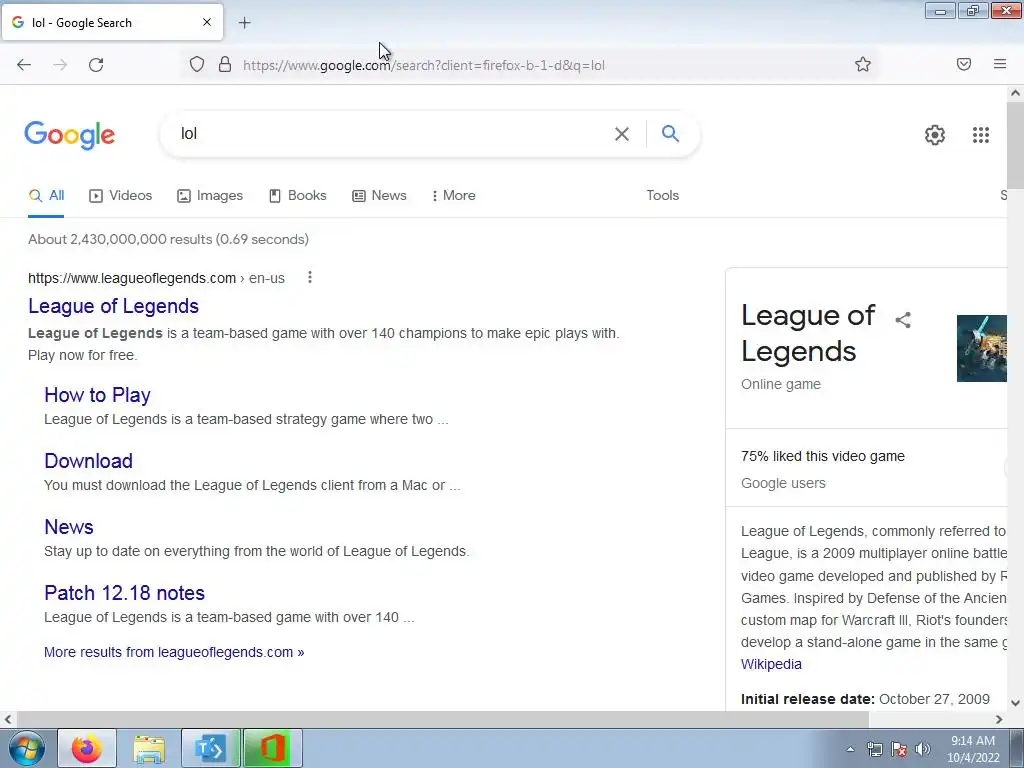Share League of Legends knowledge panel
This screenshot has height=768, width=1024.
(903, 320)
